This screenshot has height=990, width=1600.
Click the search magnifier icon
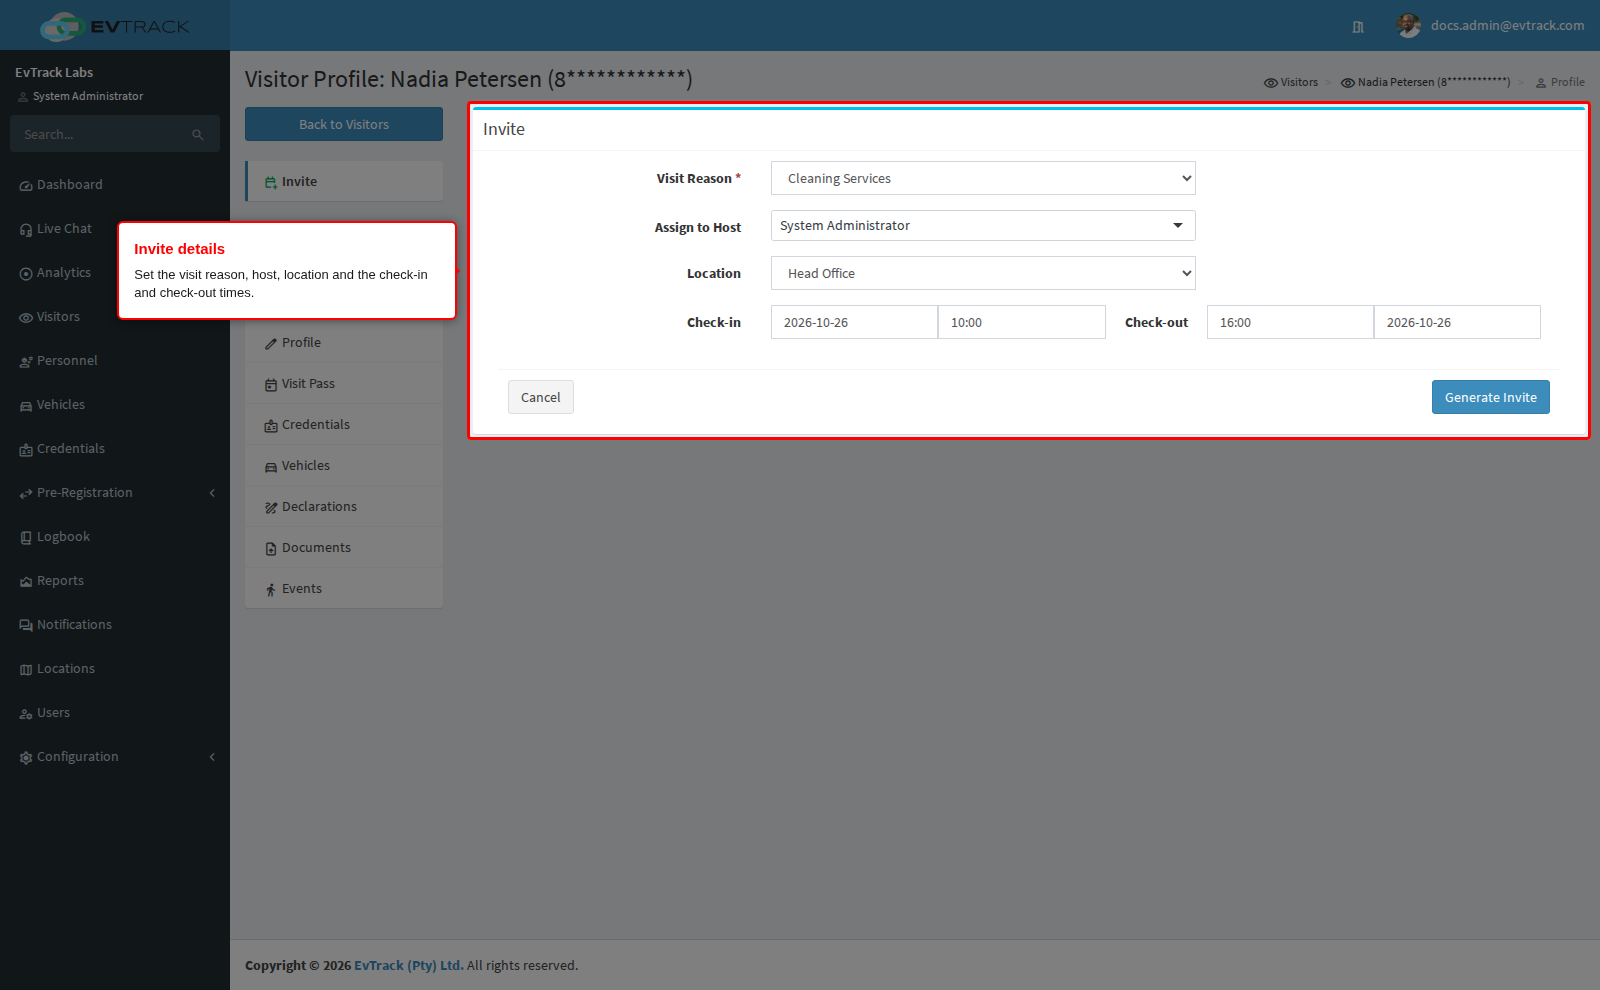click(198, 134)
